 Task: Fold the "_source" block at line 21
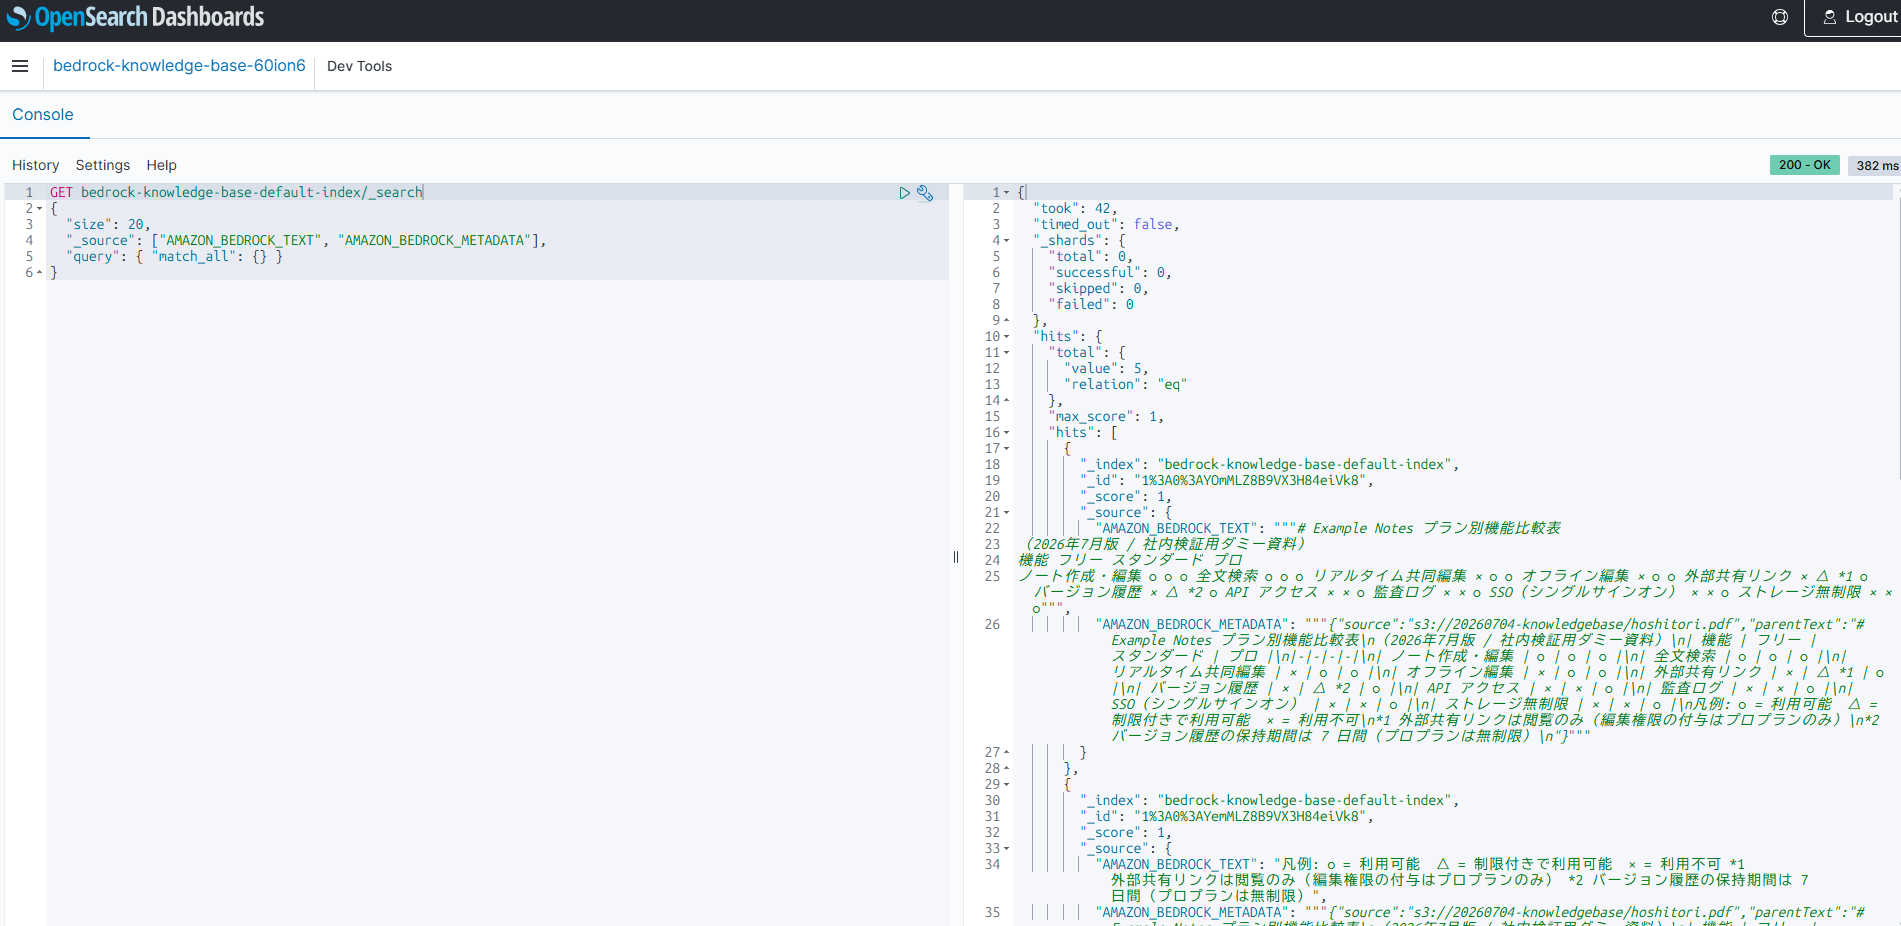(x=1007, y=513)
